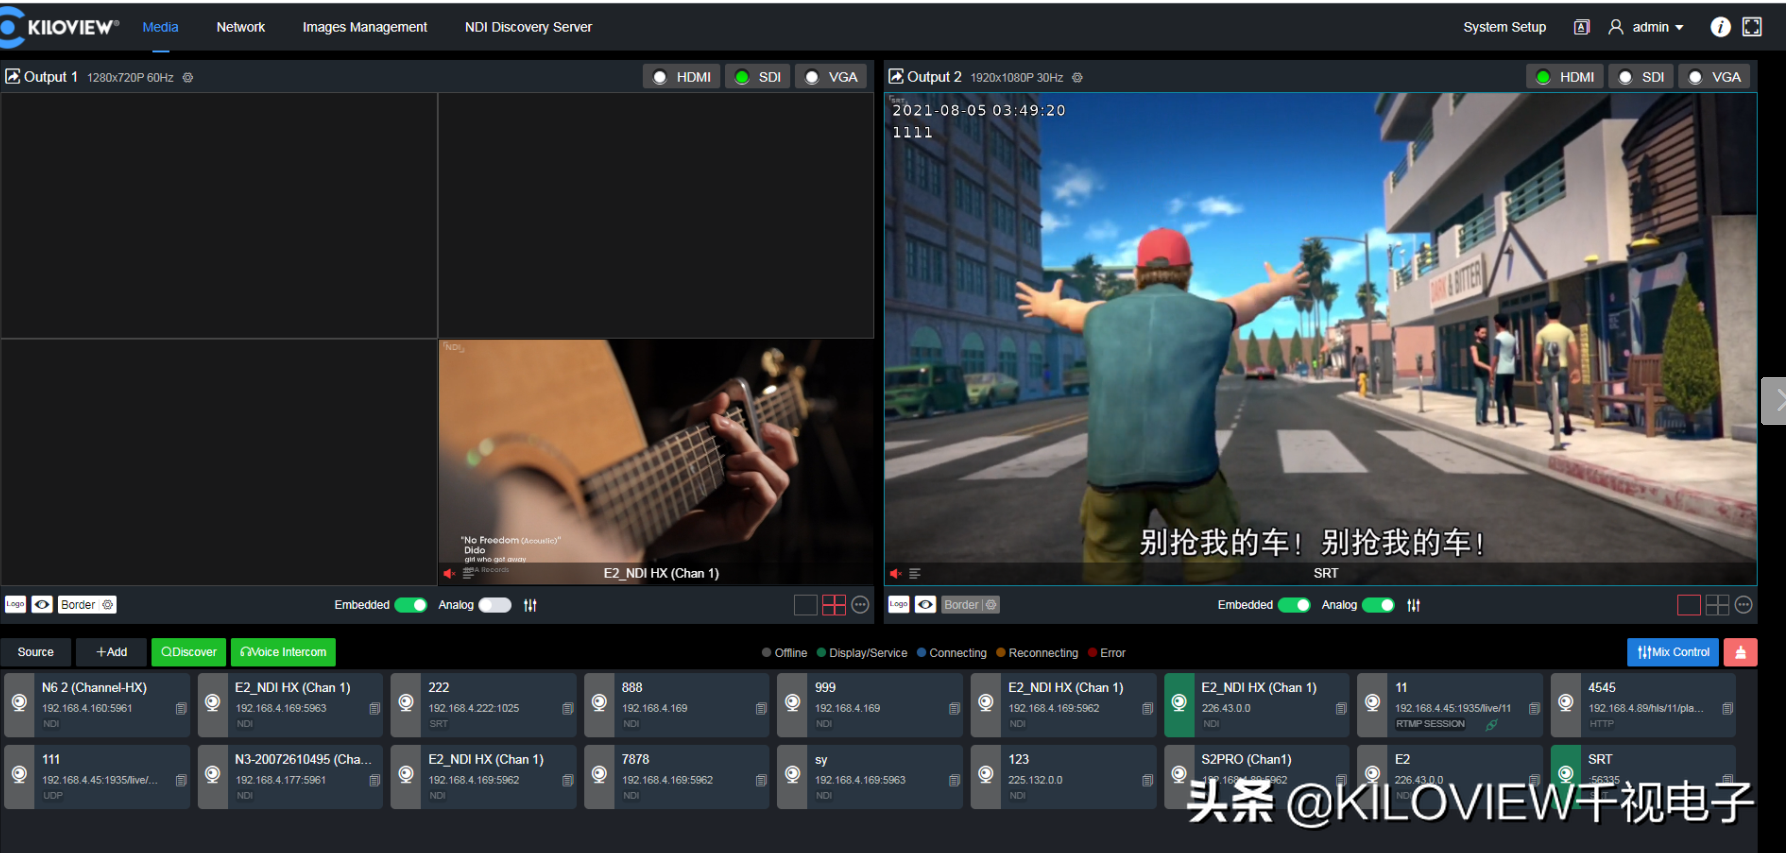Open Output 1 resolution settings gear

click(188, 78)
